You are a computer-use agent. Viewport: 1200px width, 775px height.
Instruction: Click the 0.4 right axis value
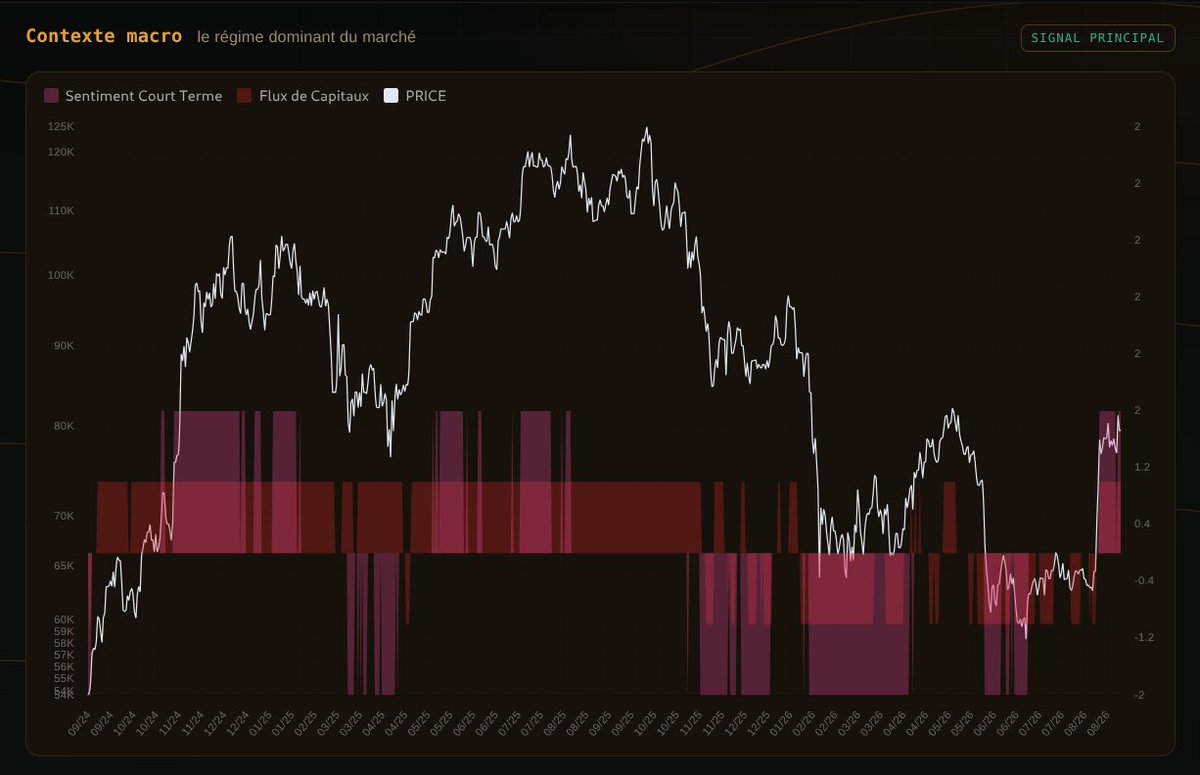(1142, 524)
